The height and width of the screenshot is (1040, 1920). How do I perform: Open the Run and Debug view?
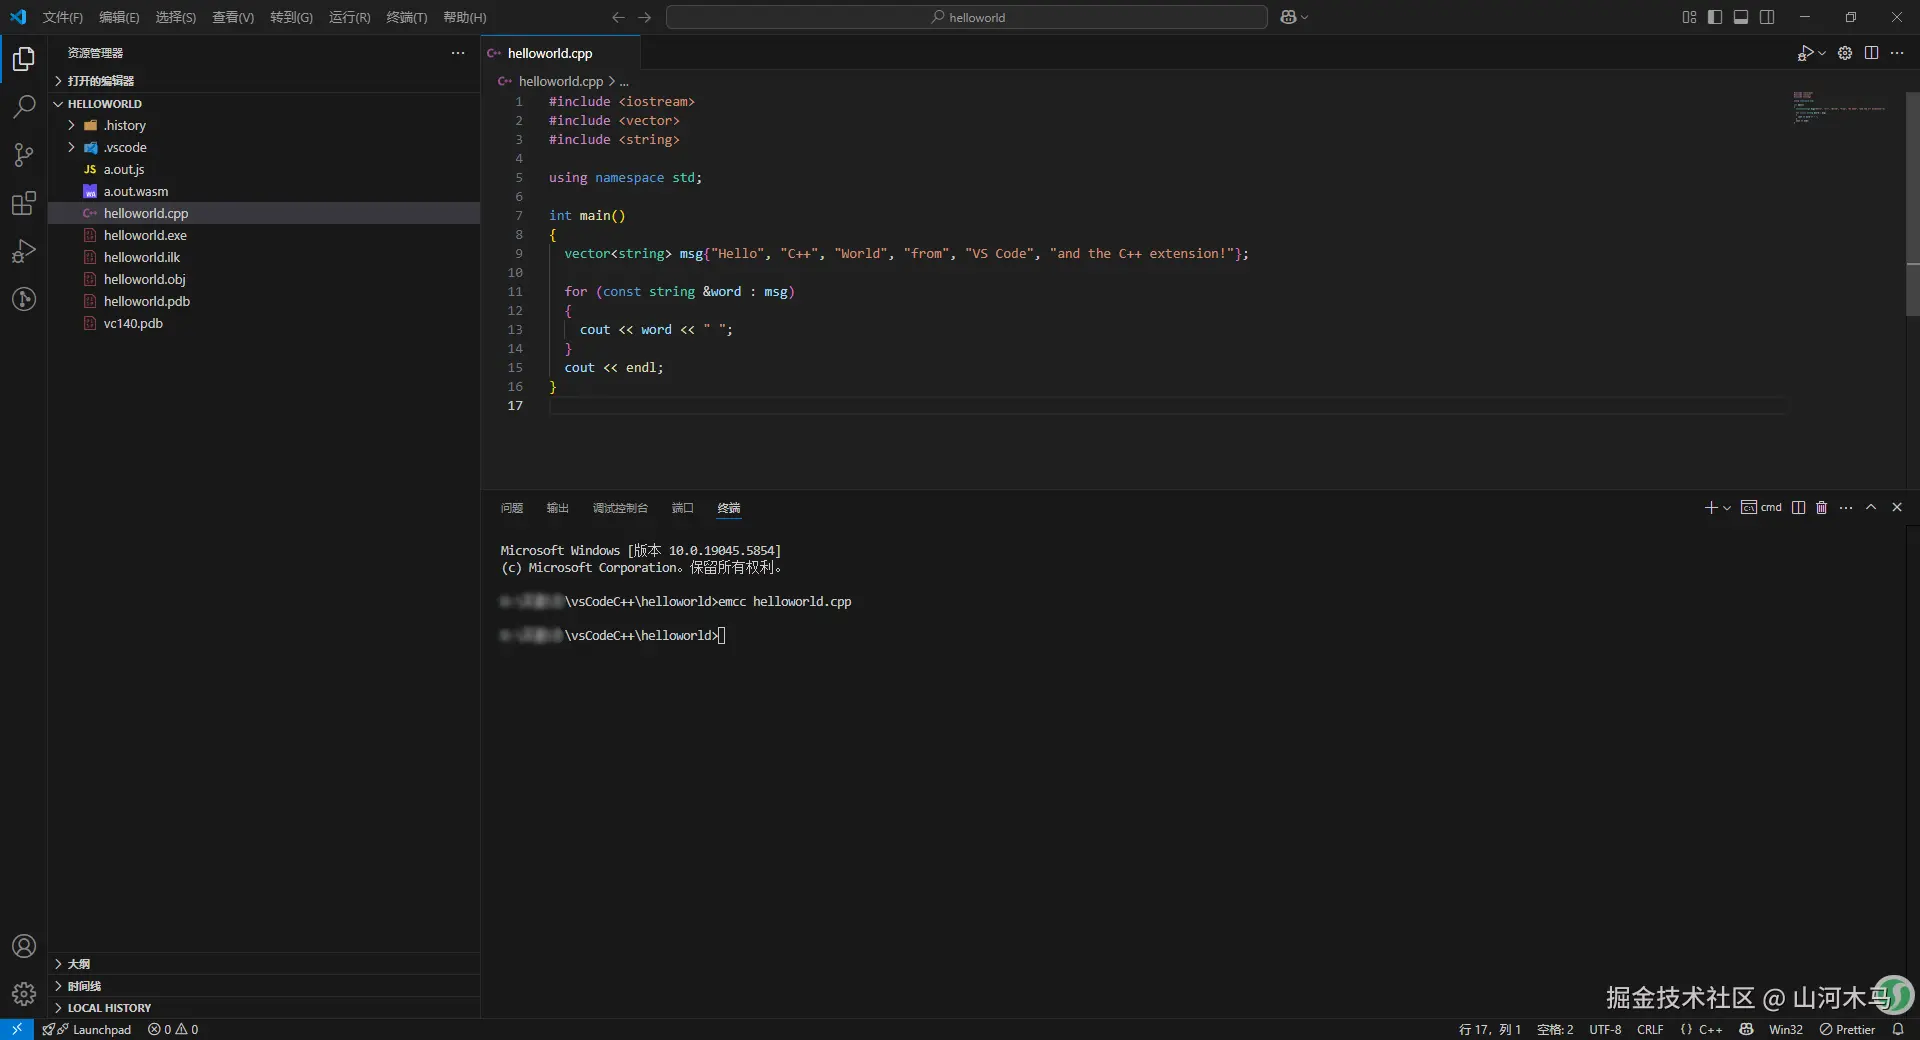[24, 251]
